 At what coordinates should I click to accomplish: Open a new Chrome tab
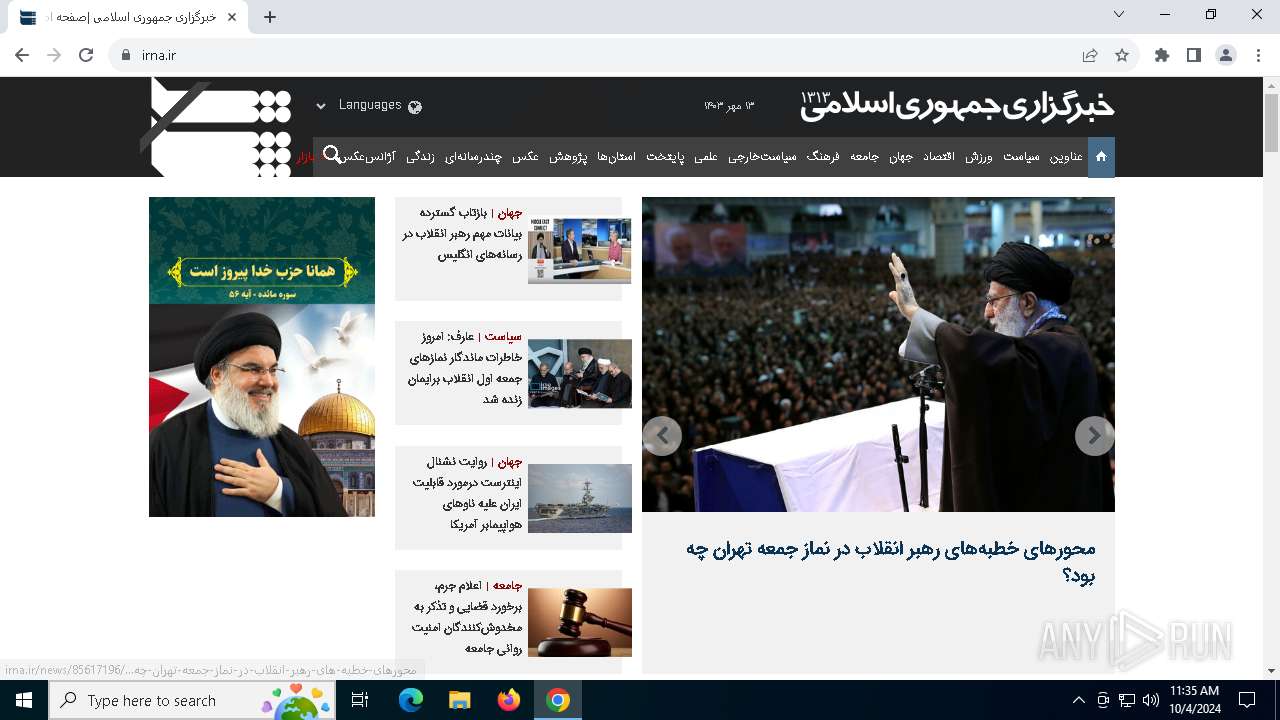pyautogui.click(x=270, y=17)
